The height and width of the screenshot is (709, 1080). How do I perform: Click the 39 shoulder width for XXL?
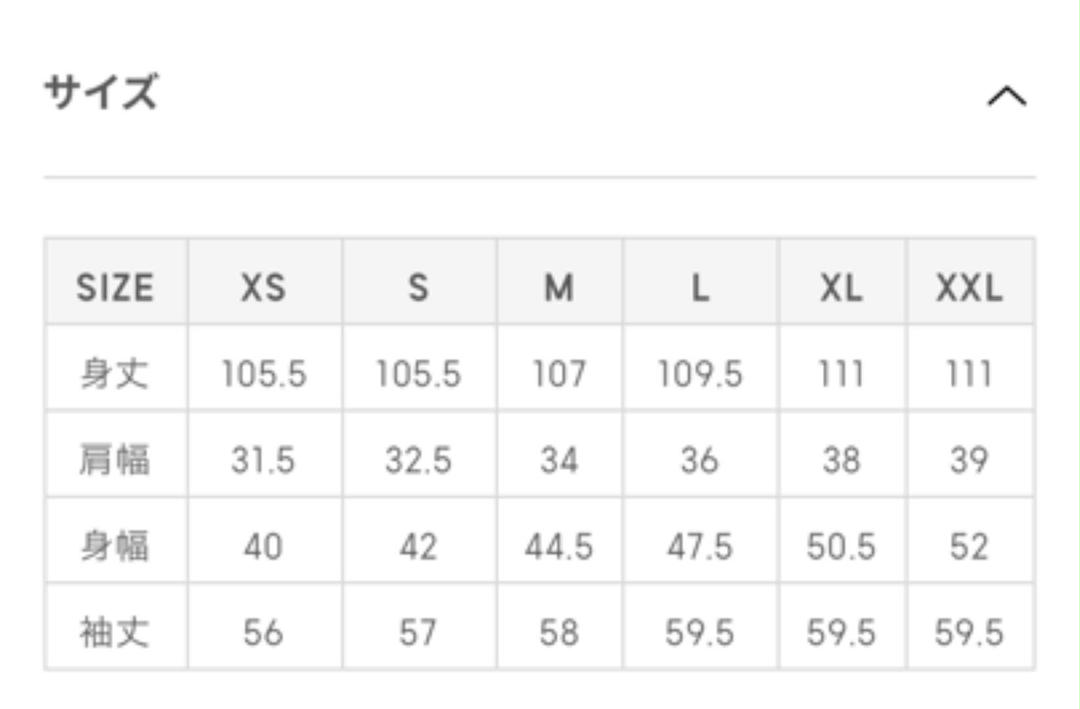(x=970, y=460)
